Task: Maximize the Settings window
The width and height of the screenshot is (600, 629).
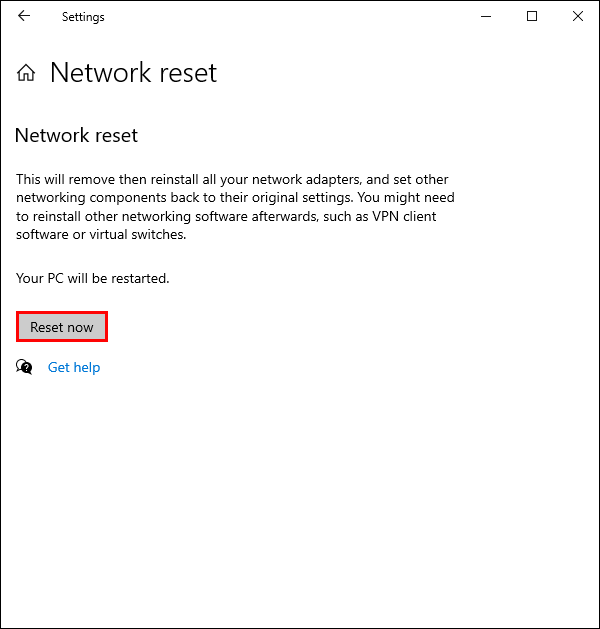Action: pos(532,16)
